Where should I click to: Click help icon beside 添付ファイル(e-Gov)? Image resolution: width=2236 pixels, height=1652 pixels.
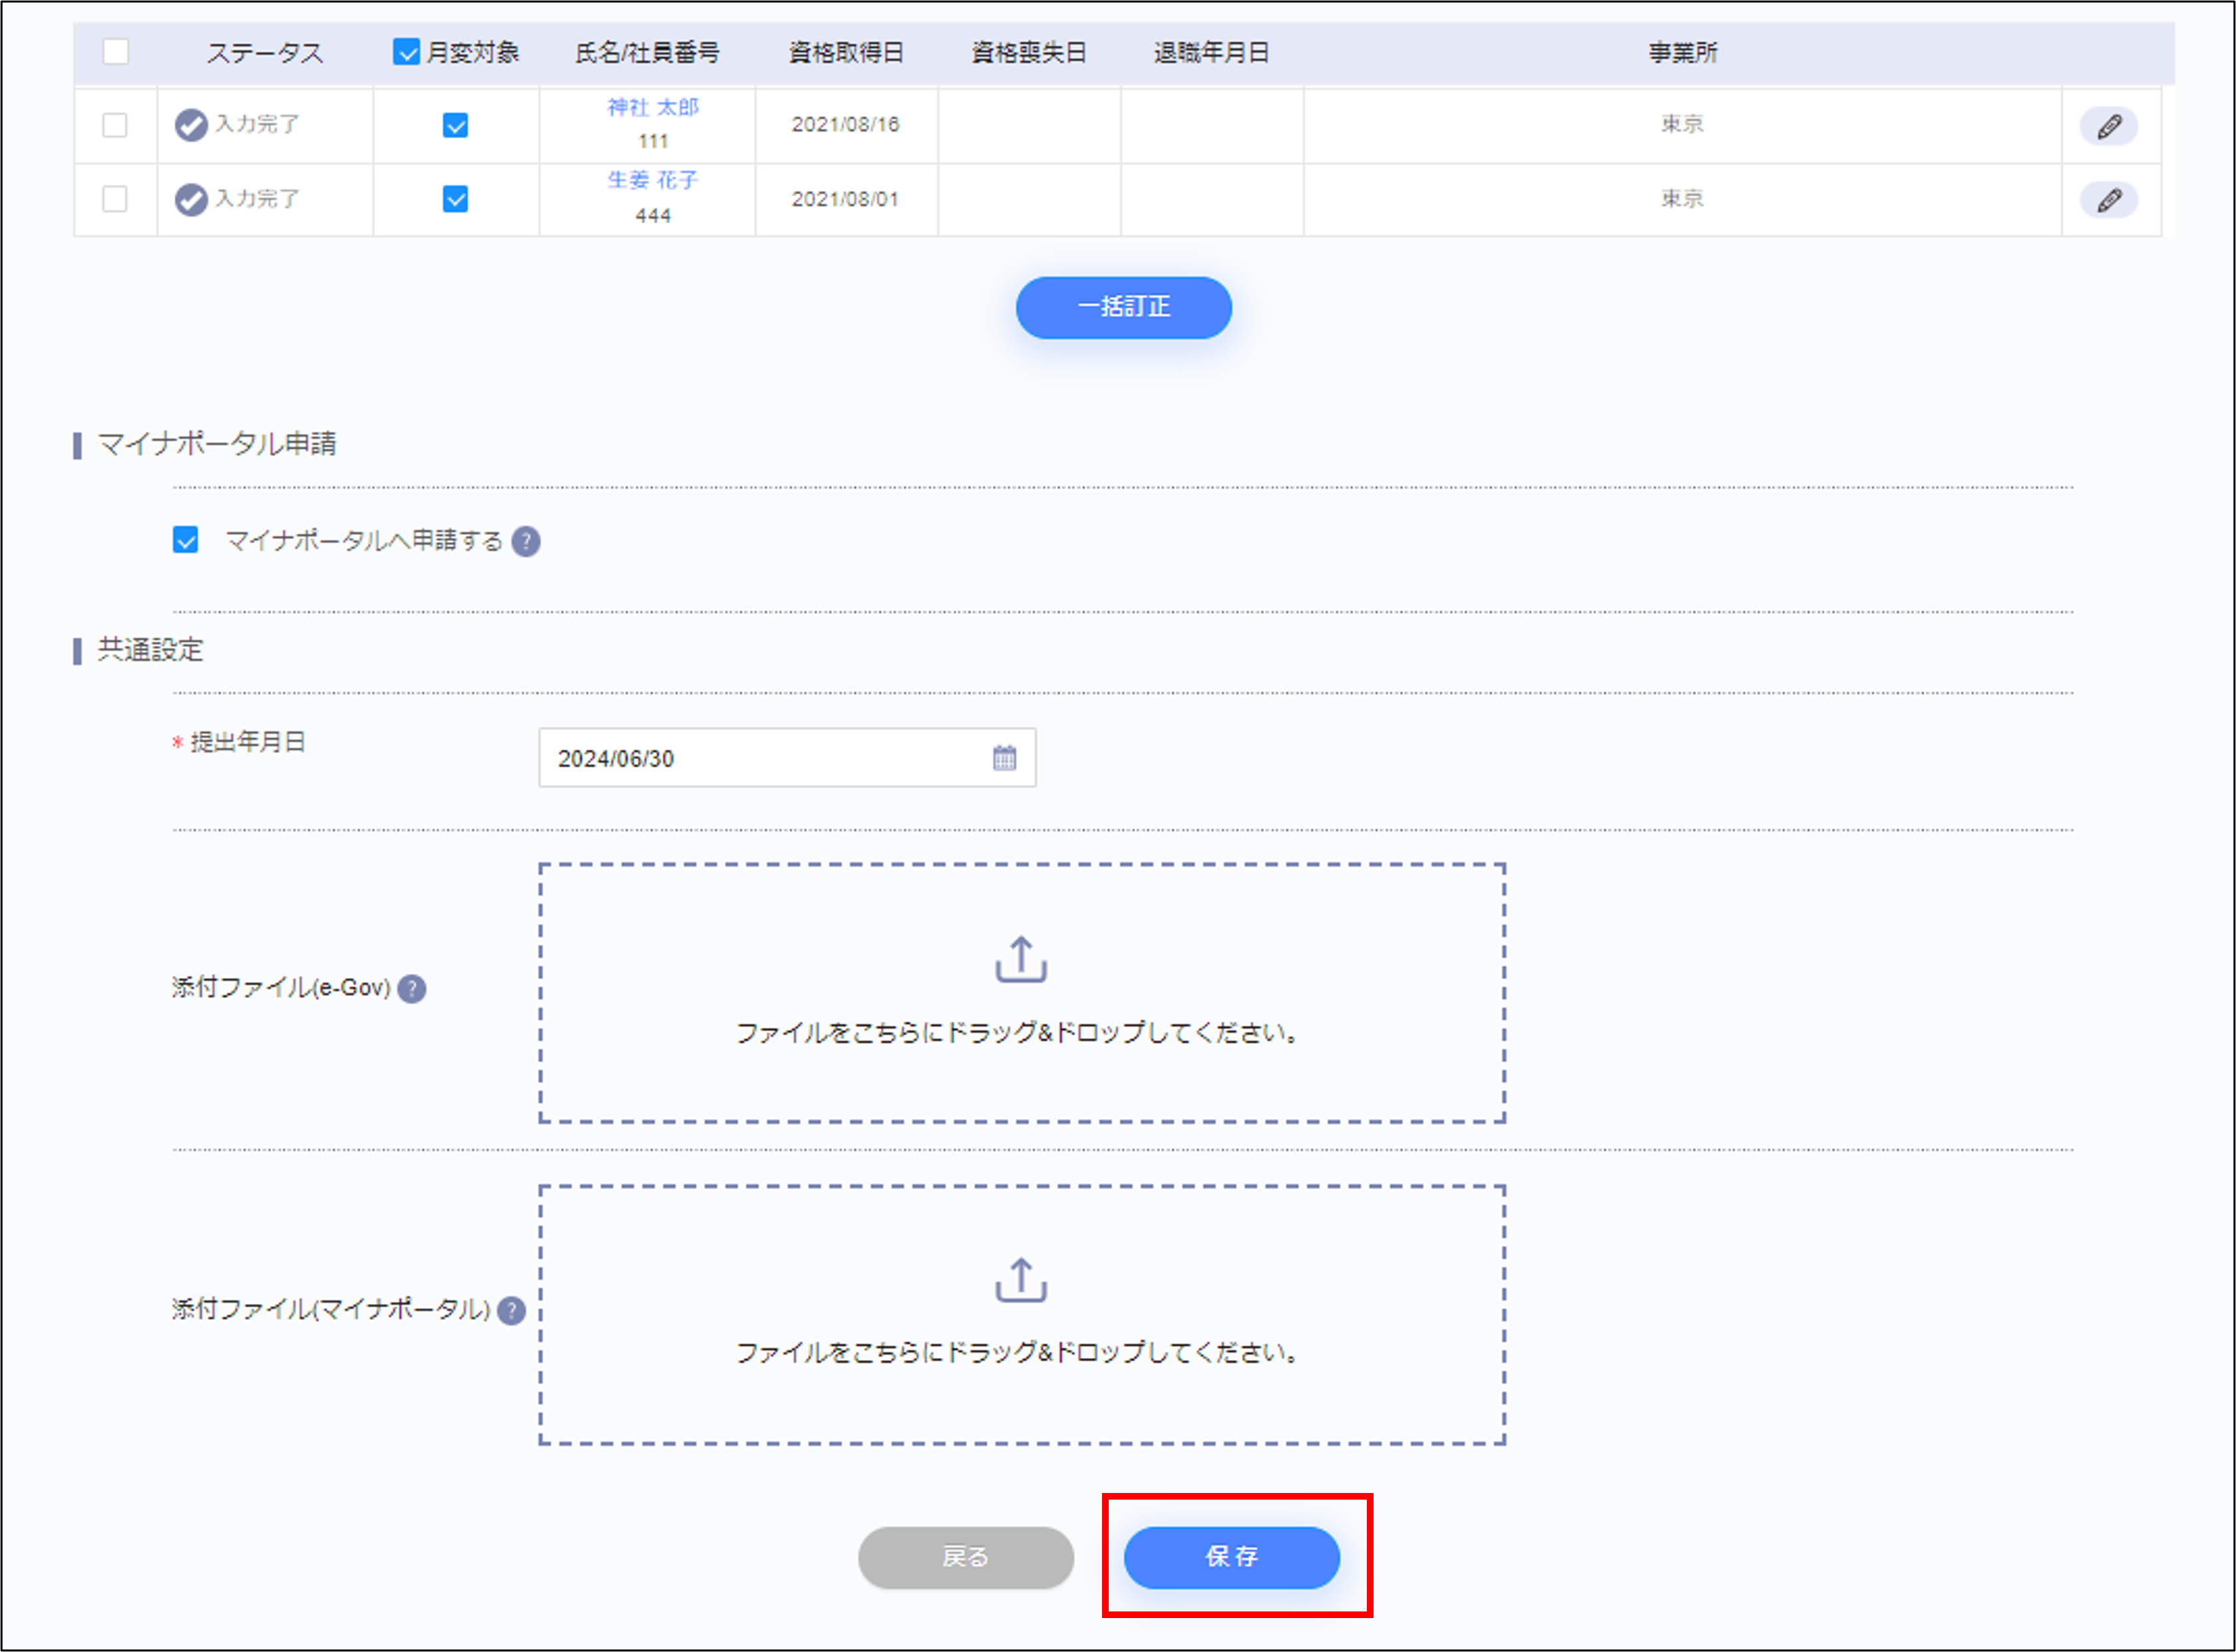click(x=412, y=988)
